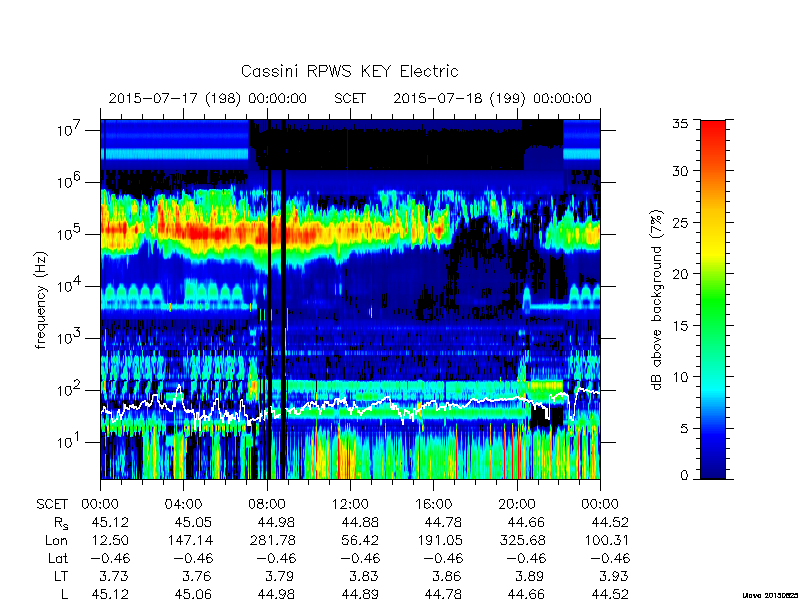Click the spectrogram plot area

350,299
